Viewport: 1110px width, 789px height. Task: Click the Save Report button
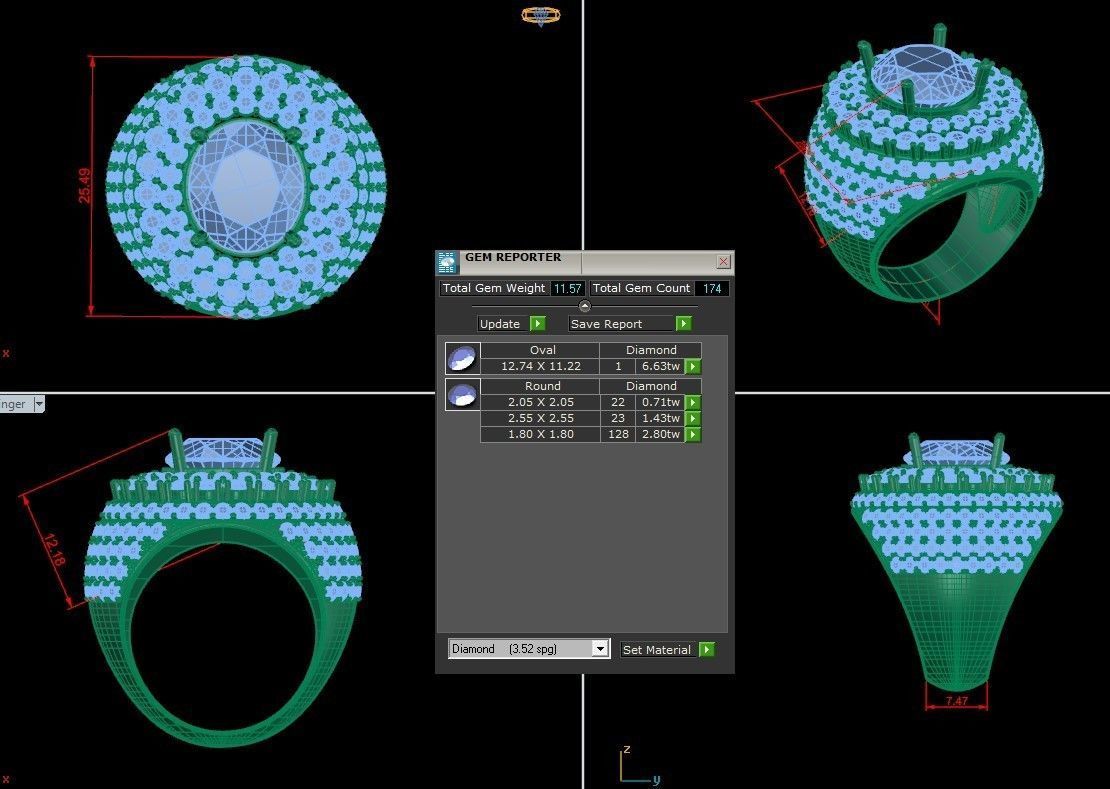[607, 323]
